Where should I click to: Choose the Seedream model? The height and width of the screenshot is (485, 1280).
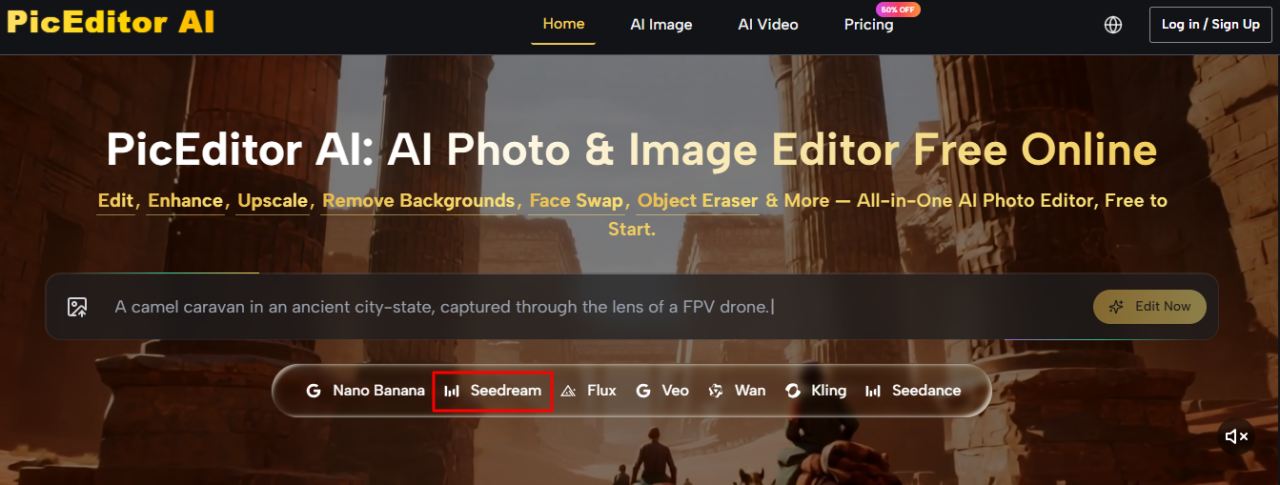click(493, 391)
